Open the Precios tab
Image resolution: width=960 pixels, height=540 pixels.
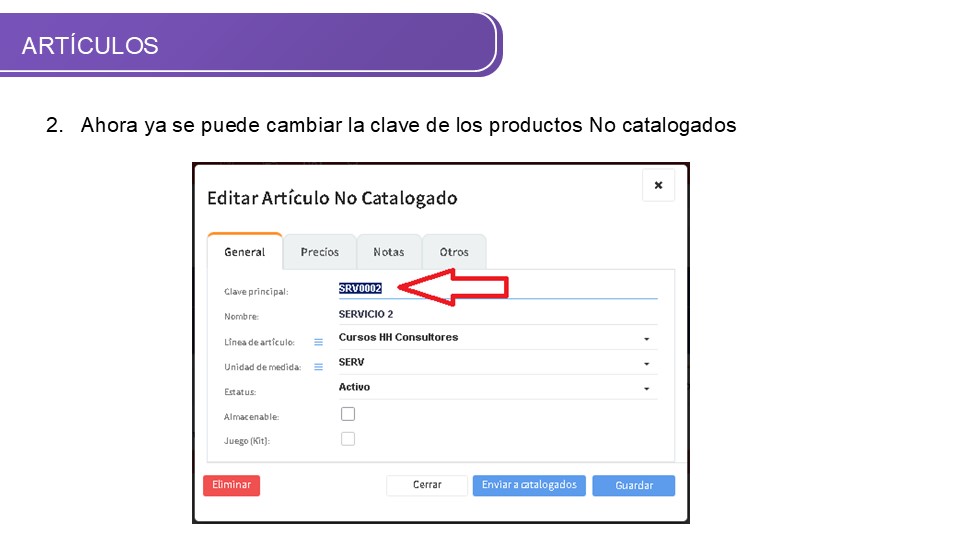(x=320, y=252)
